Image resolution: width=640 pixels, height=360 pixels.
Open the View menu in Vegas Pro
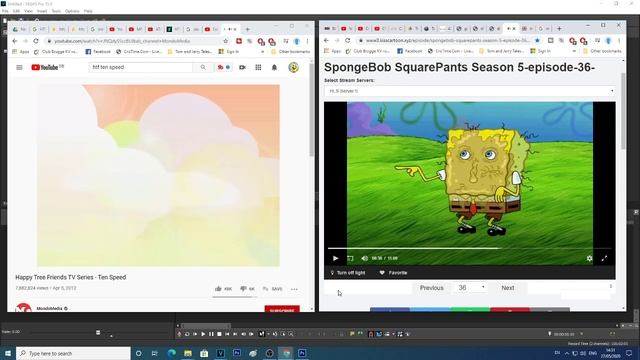point(28,11)
